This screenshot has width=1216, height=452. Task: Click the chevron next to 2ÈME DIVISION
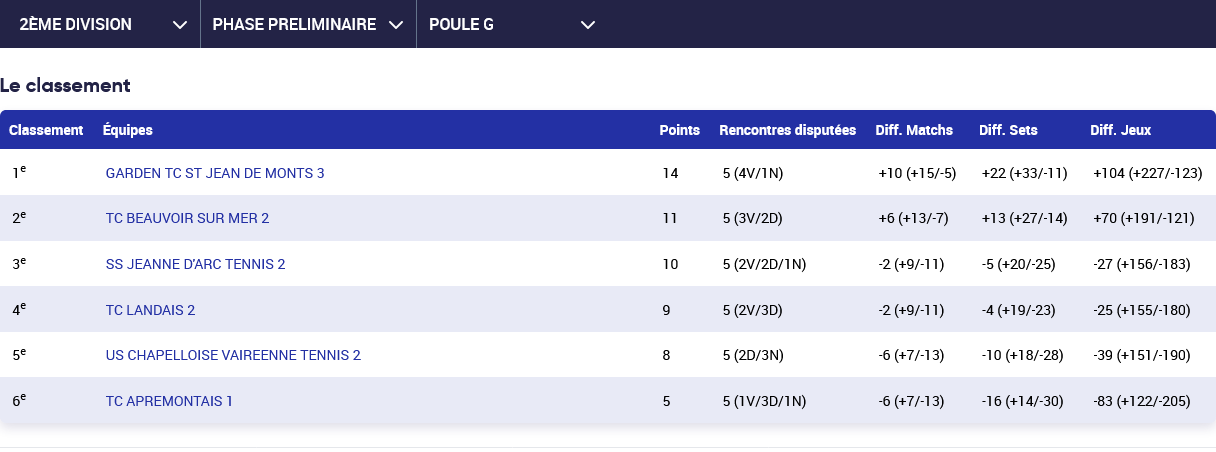point(180,25)
